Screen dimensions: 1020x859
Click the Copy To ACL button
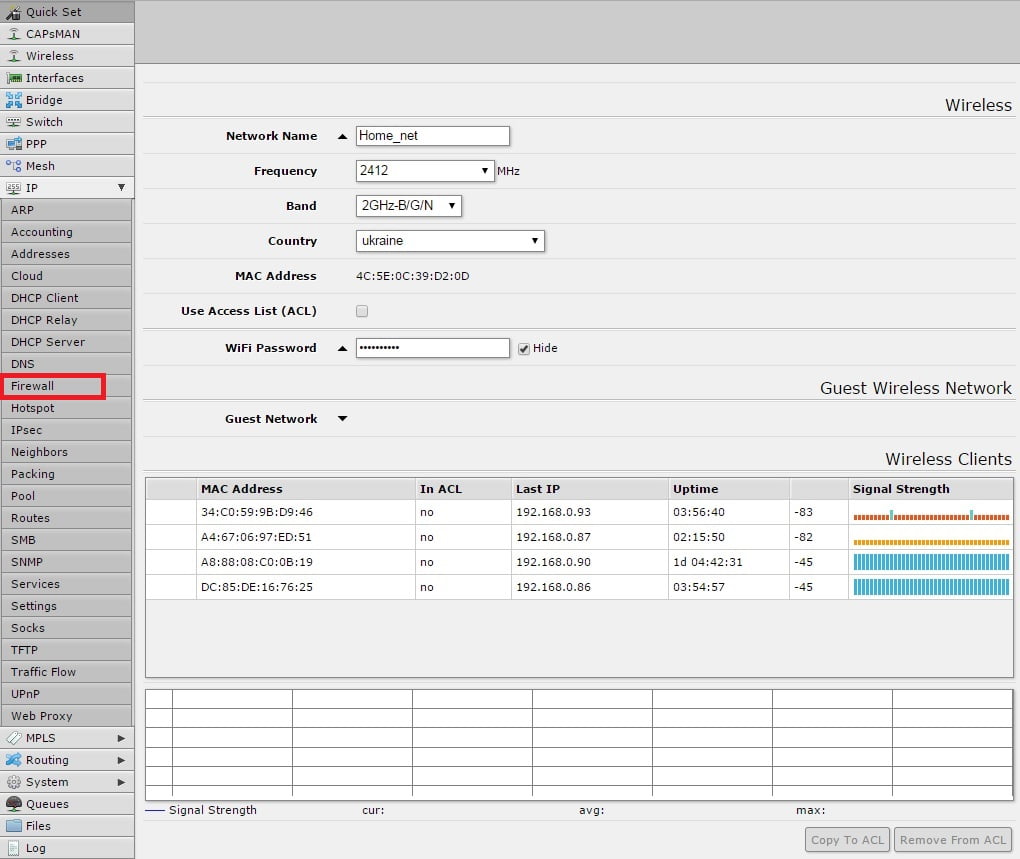click(848, 840)
